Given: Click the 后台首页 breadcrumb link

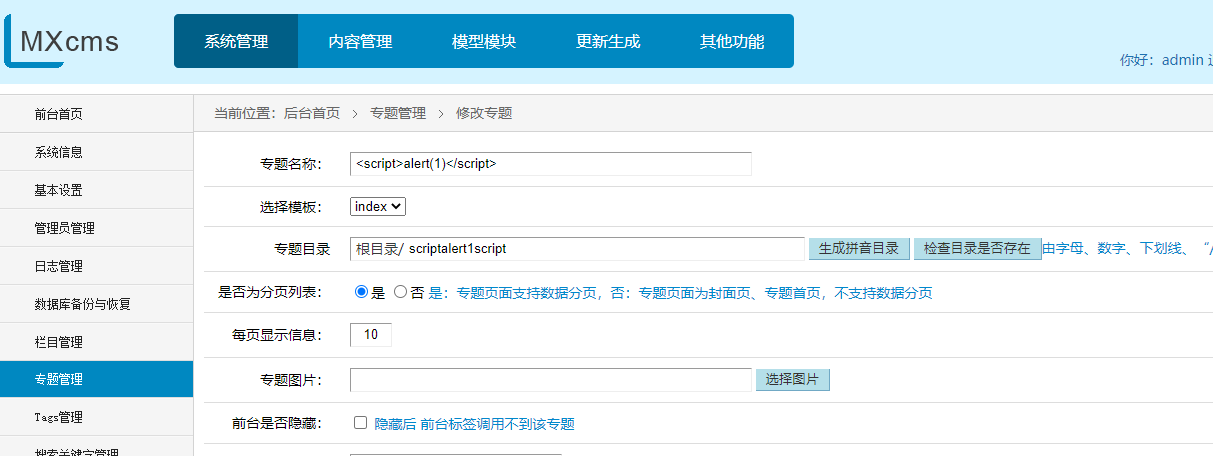Looking at the screenshot, I should [312, 114].
